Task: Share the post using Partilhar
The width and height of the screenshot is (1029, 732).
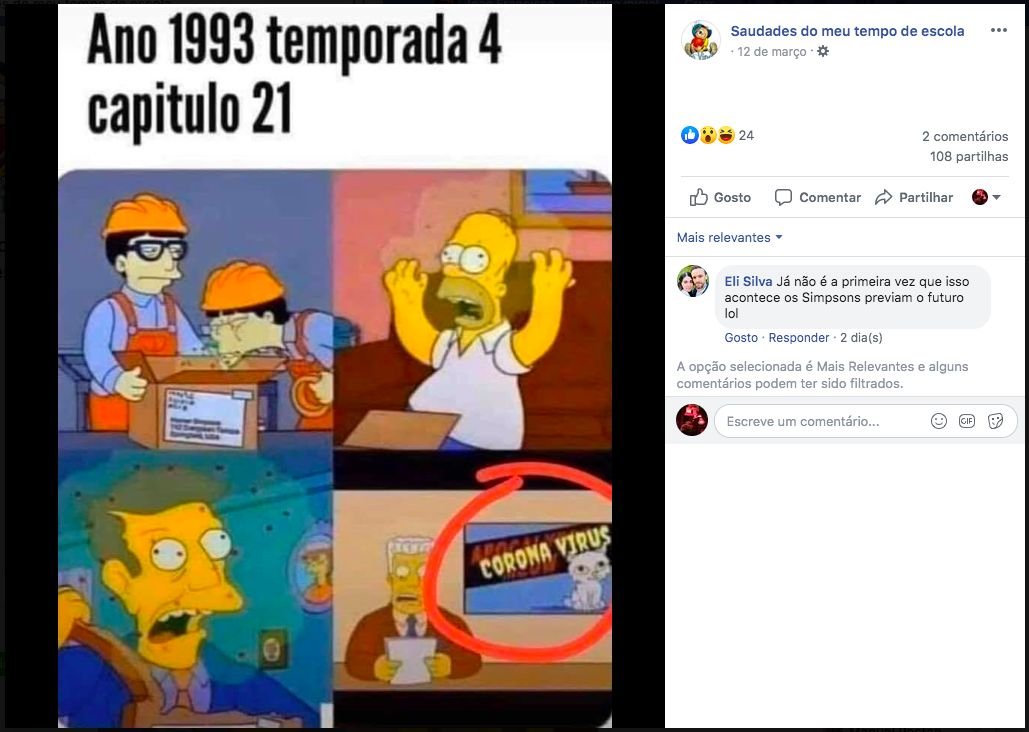Action: point(914,198)
